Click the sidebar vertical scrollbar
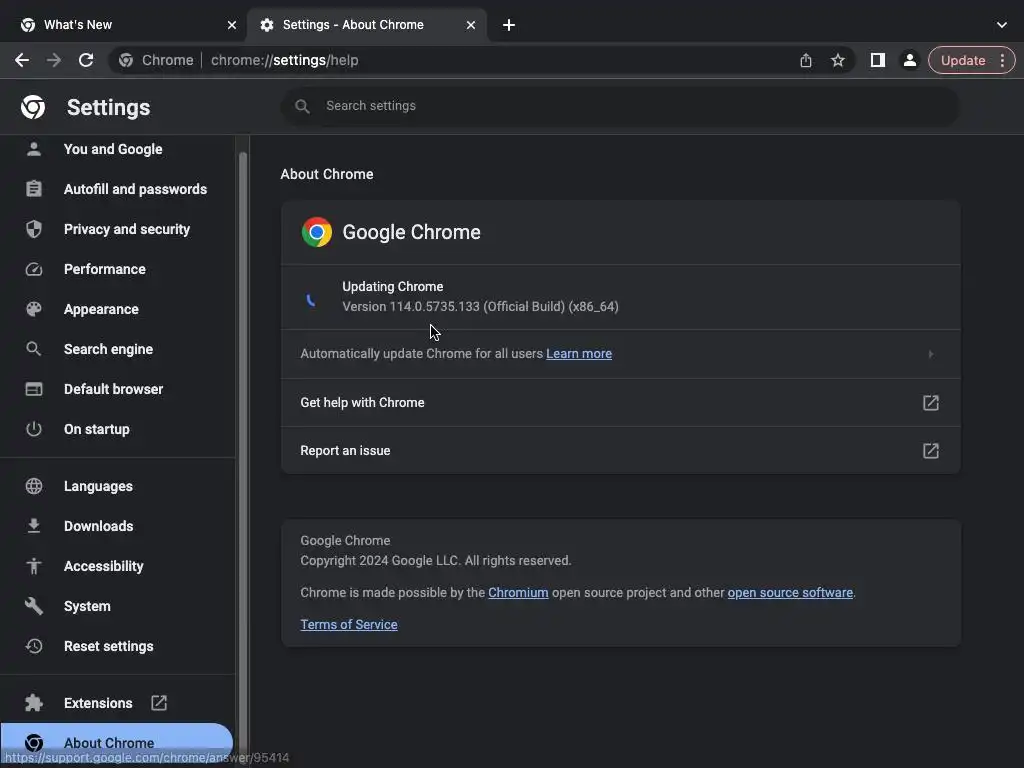1024x768 pixels. (242, 400)
